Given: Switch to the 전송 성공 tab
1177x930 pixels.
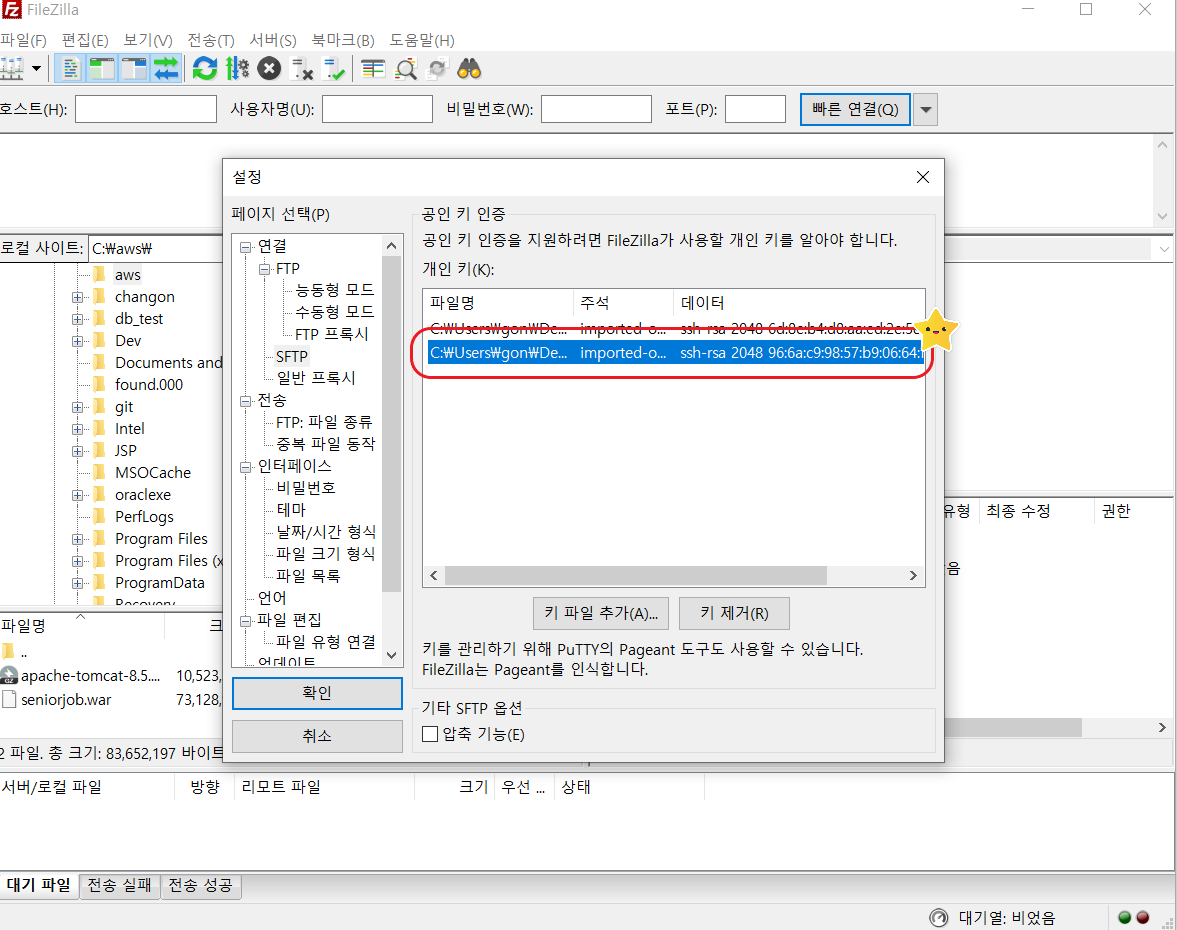Looking at the screenshot, I should tap(200, 886).
